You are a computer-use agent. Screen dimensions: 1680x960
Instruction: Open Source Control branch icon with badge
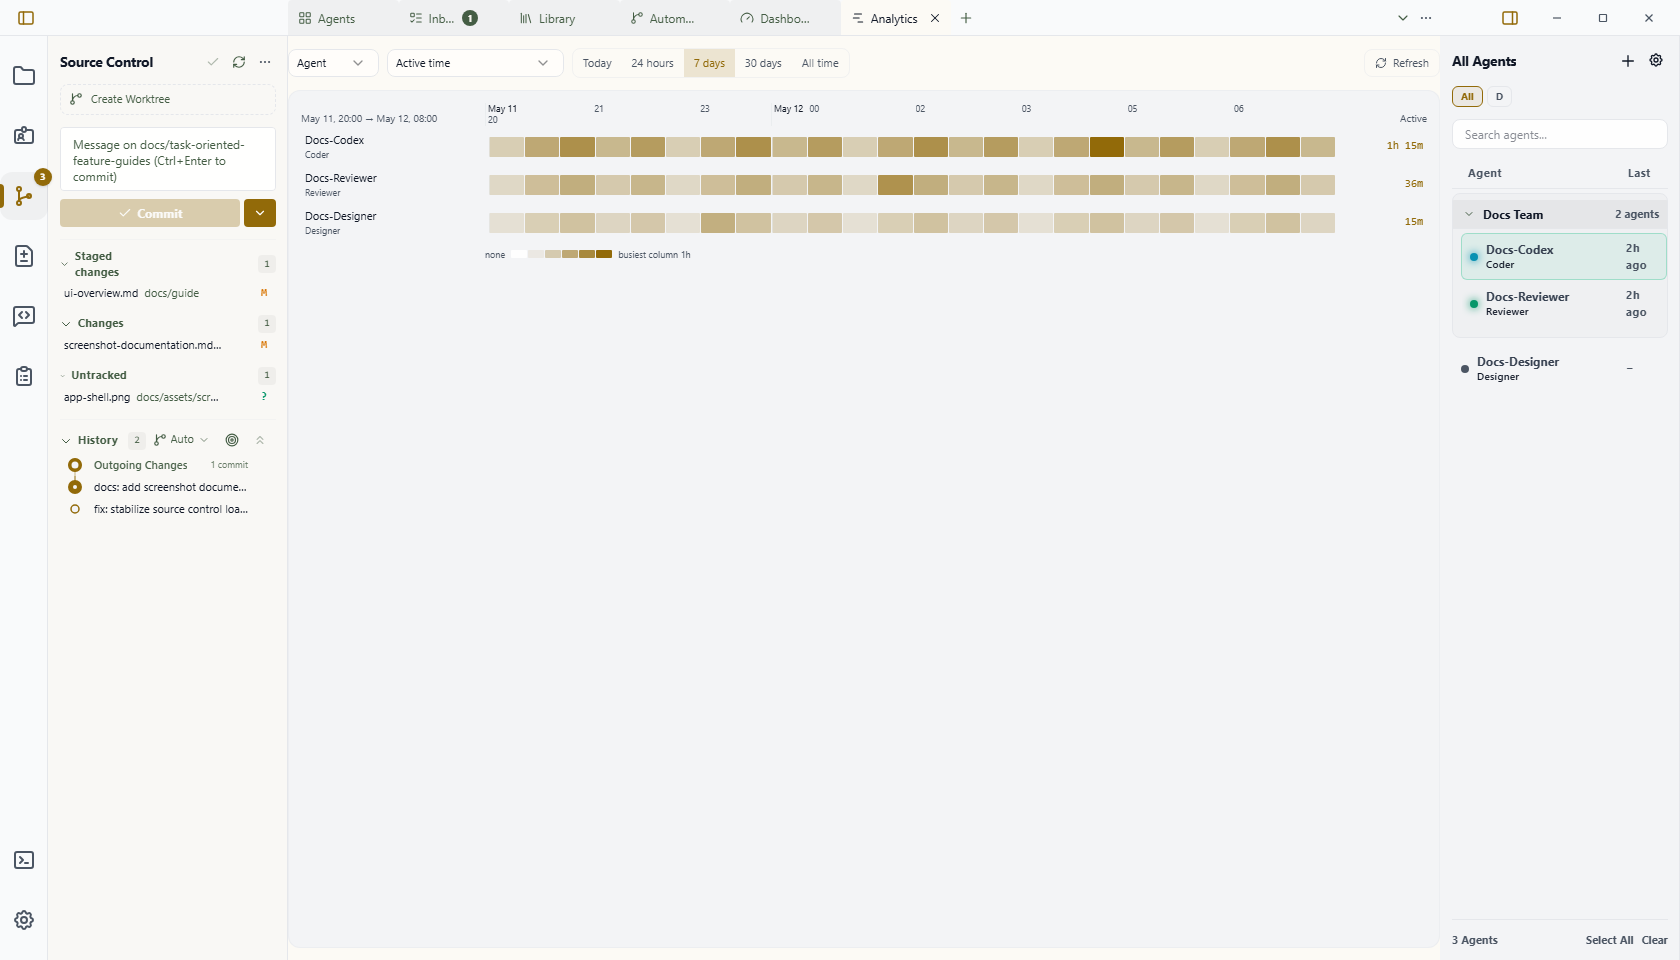[24, 196]
